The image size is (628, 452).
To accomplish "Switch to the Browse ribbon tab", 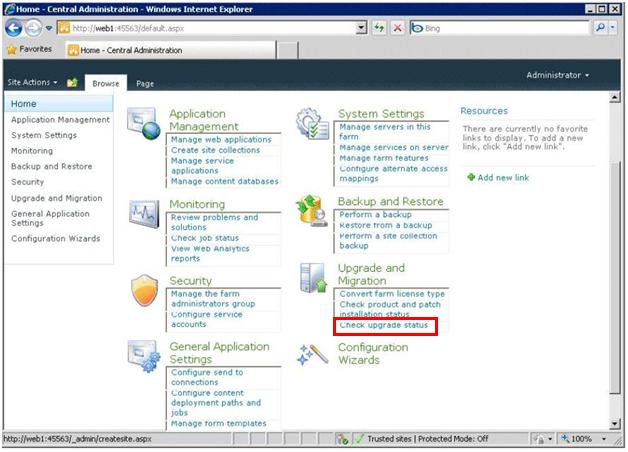I will click(x=106, y=83).
